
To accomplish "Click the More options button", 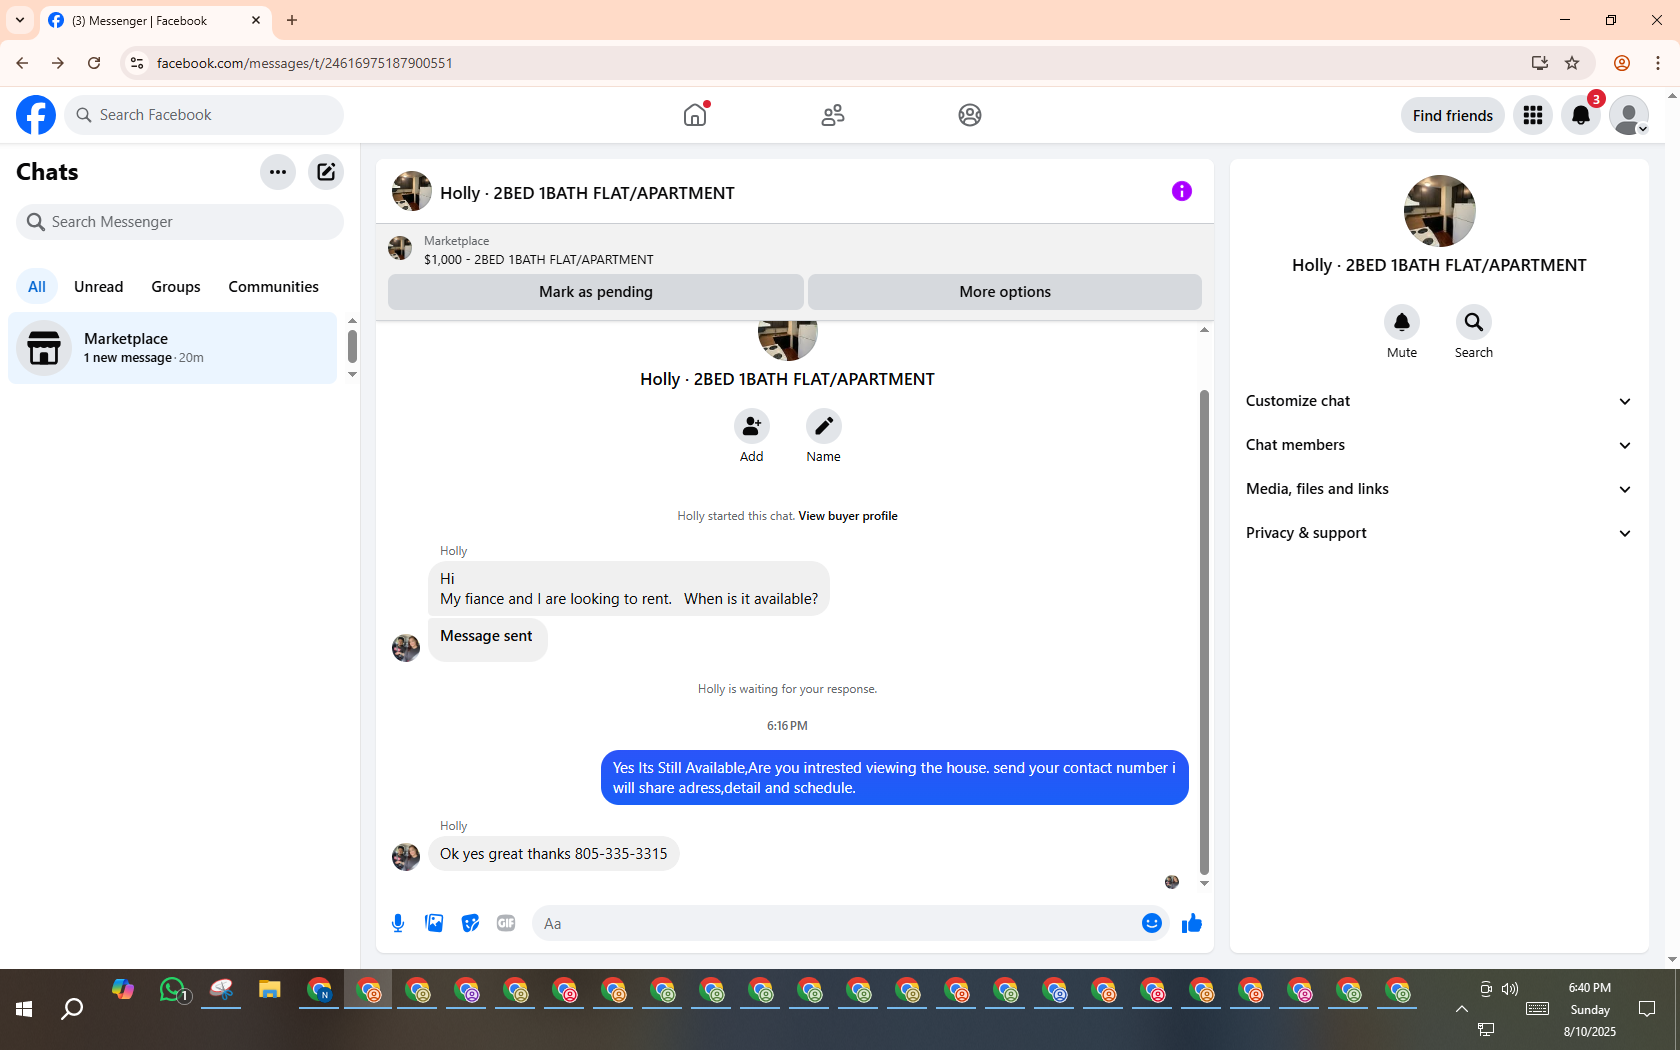I will pos(1005,292).
